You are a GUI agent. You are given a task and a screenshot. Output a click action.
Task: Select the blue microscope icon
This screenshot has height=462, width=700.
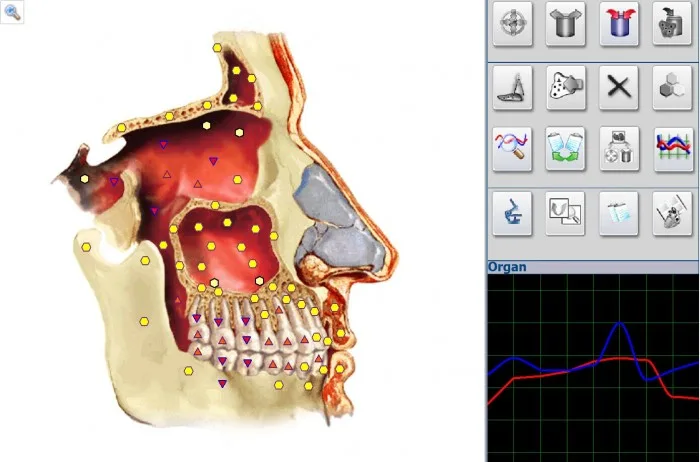click(x=513, y=212)
